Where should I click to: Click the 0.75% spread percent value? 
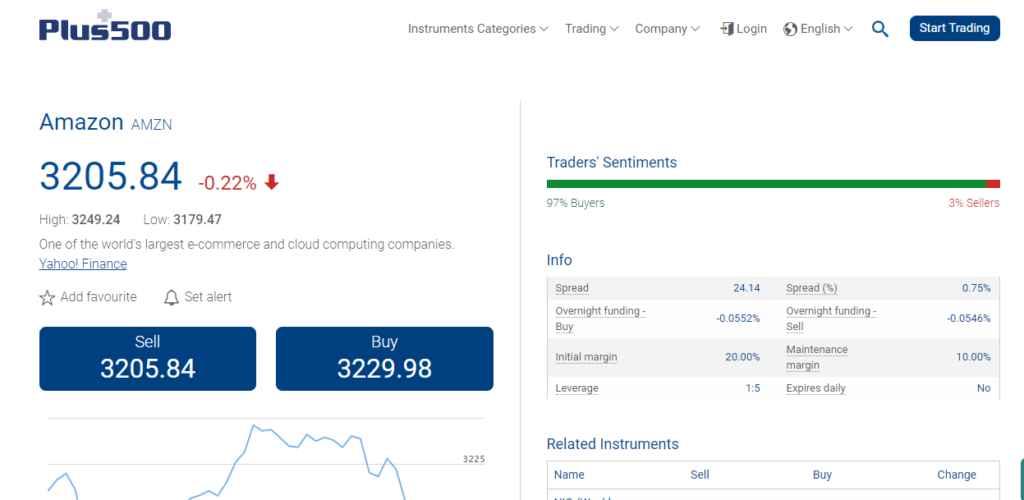pos(976,288)
